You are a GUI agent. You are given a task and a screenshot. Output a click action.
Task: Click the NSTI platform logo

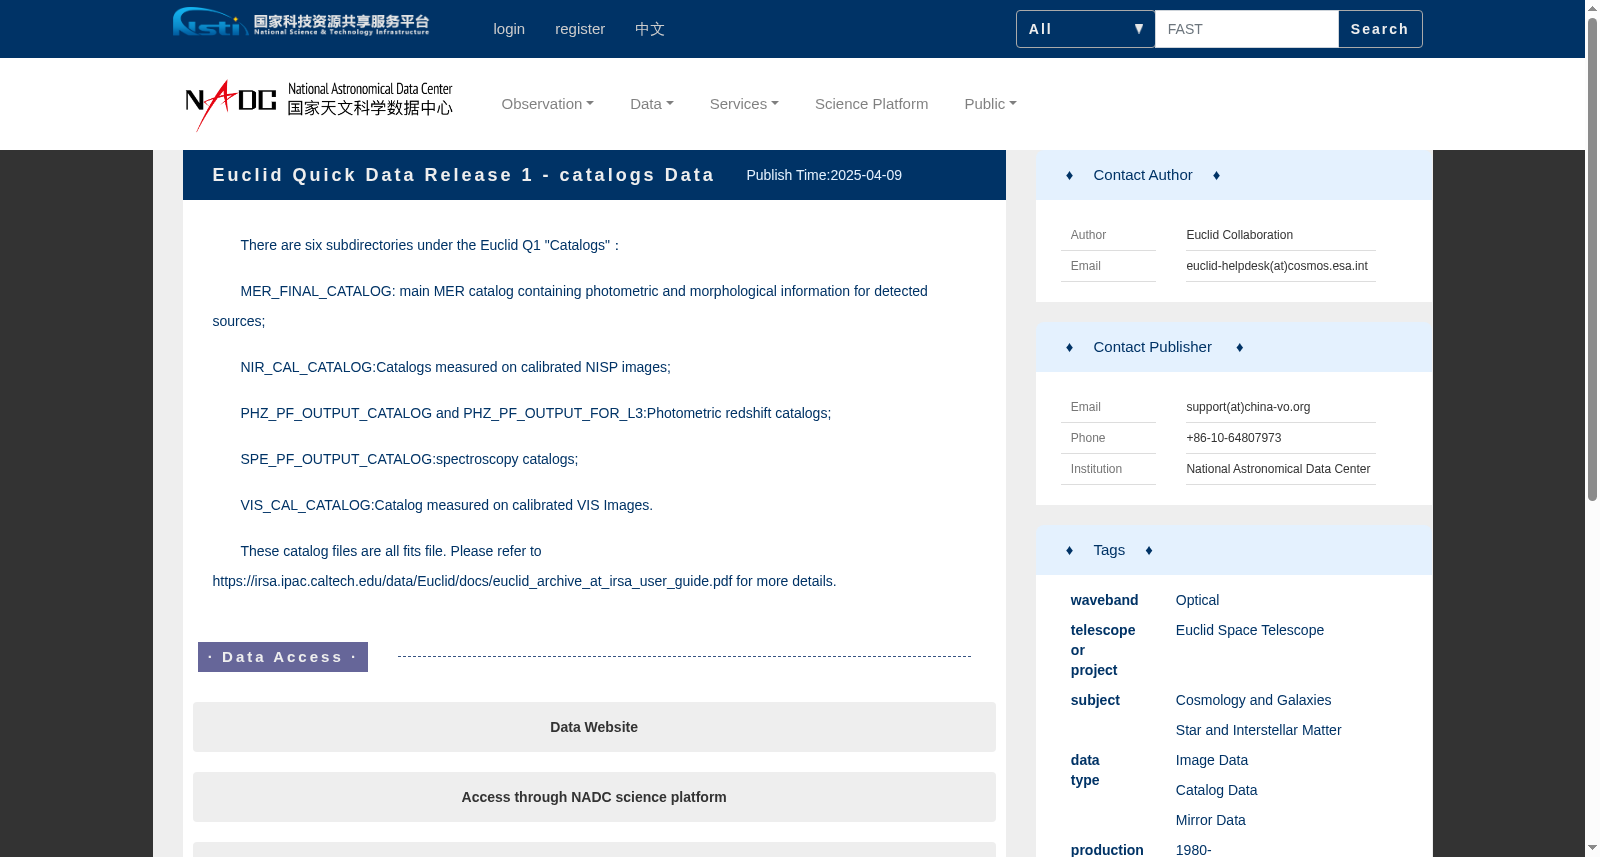click(x=301, y=22)
